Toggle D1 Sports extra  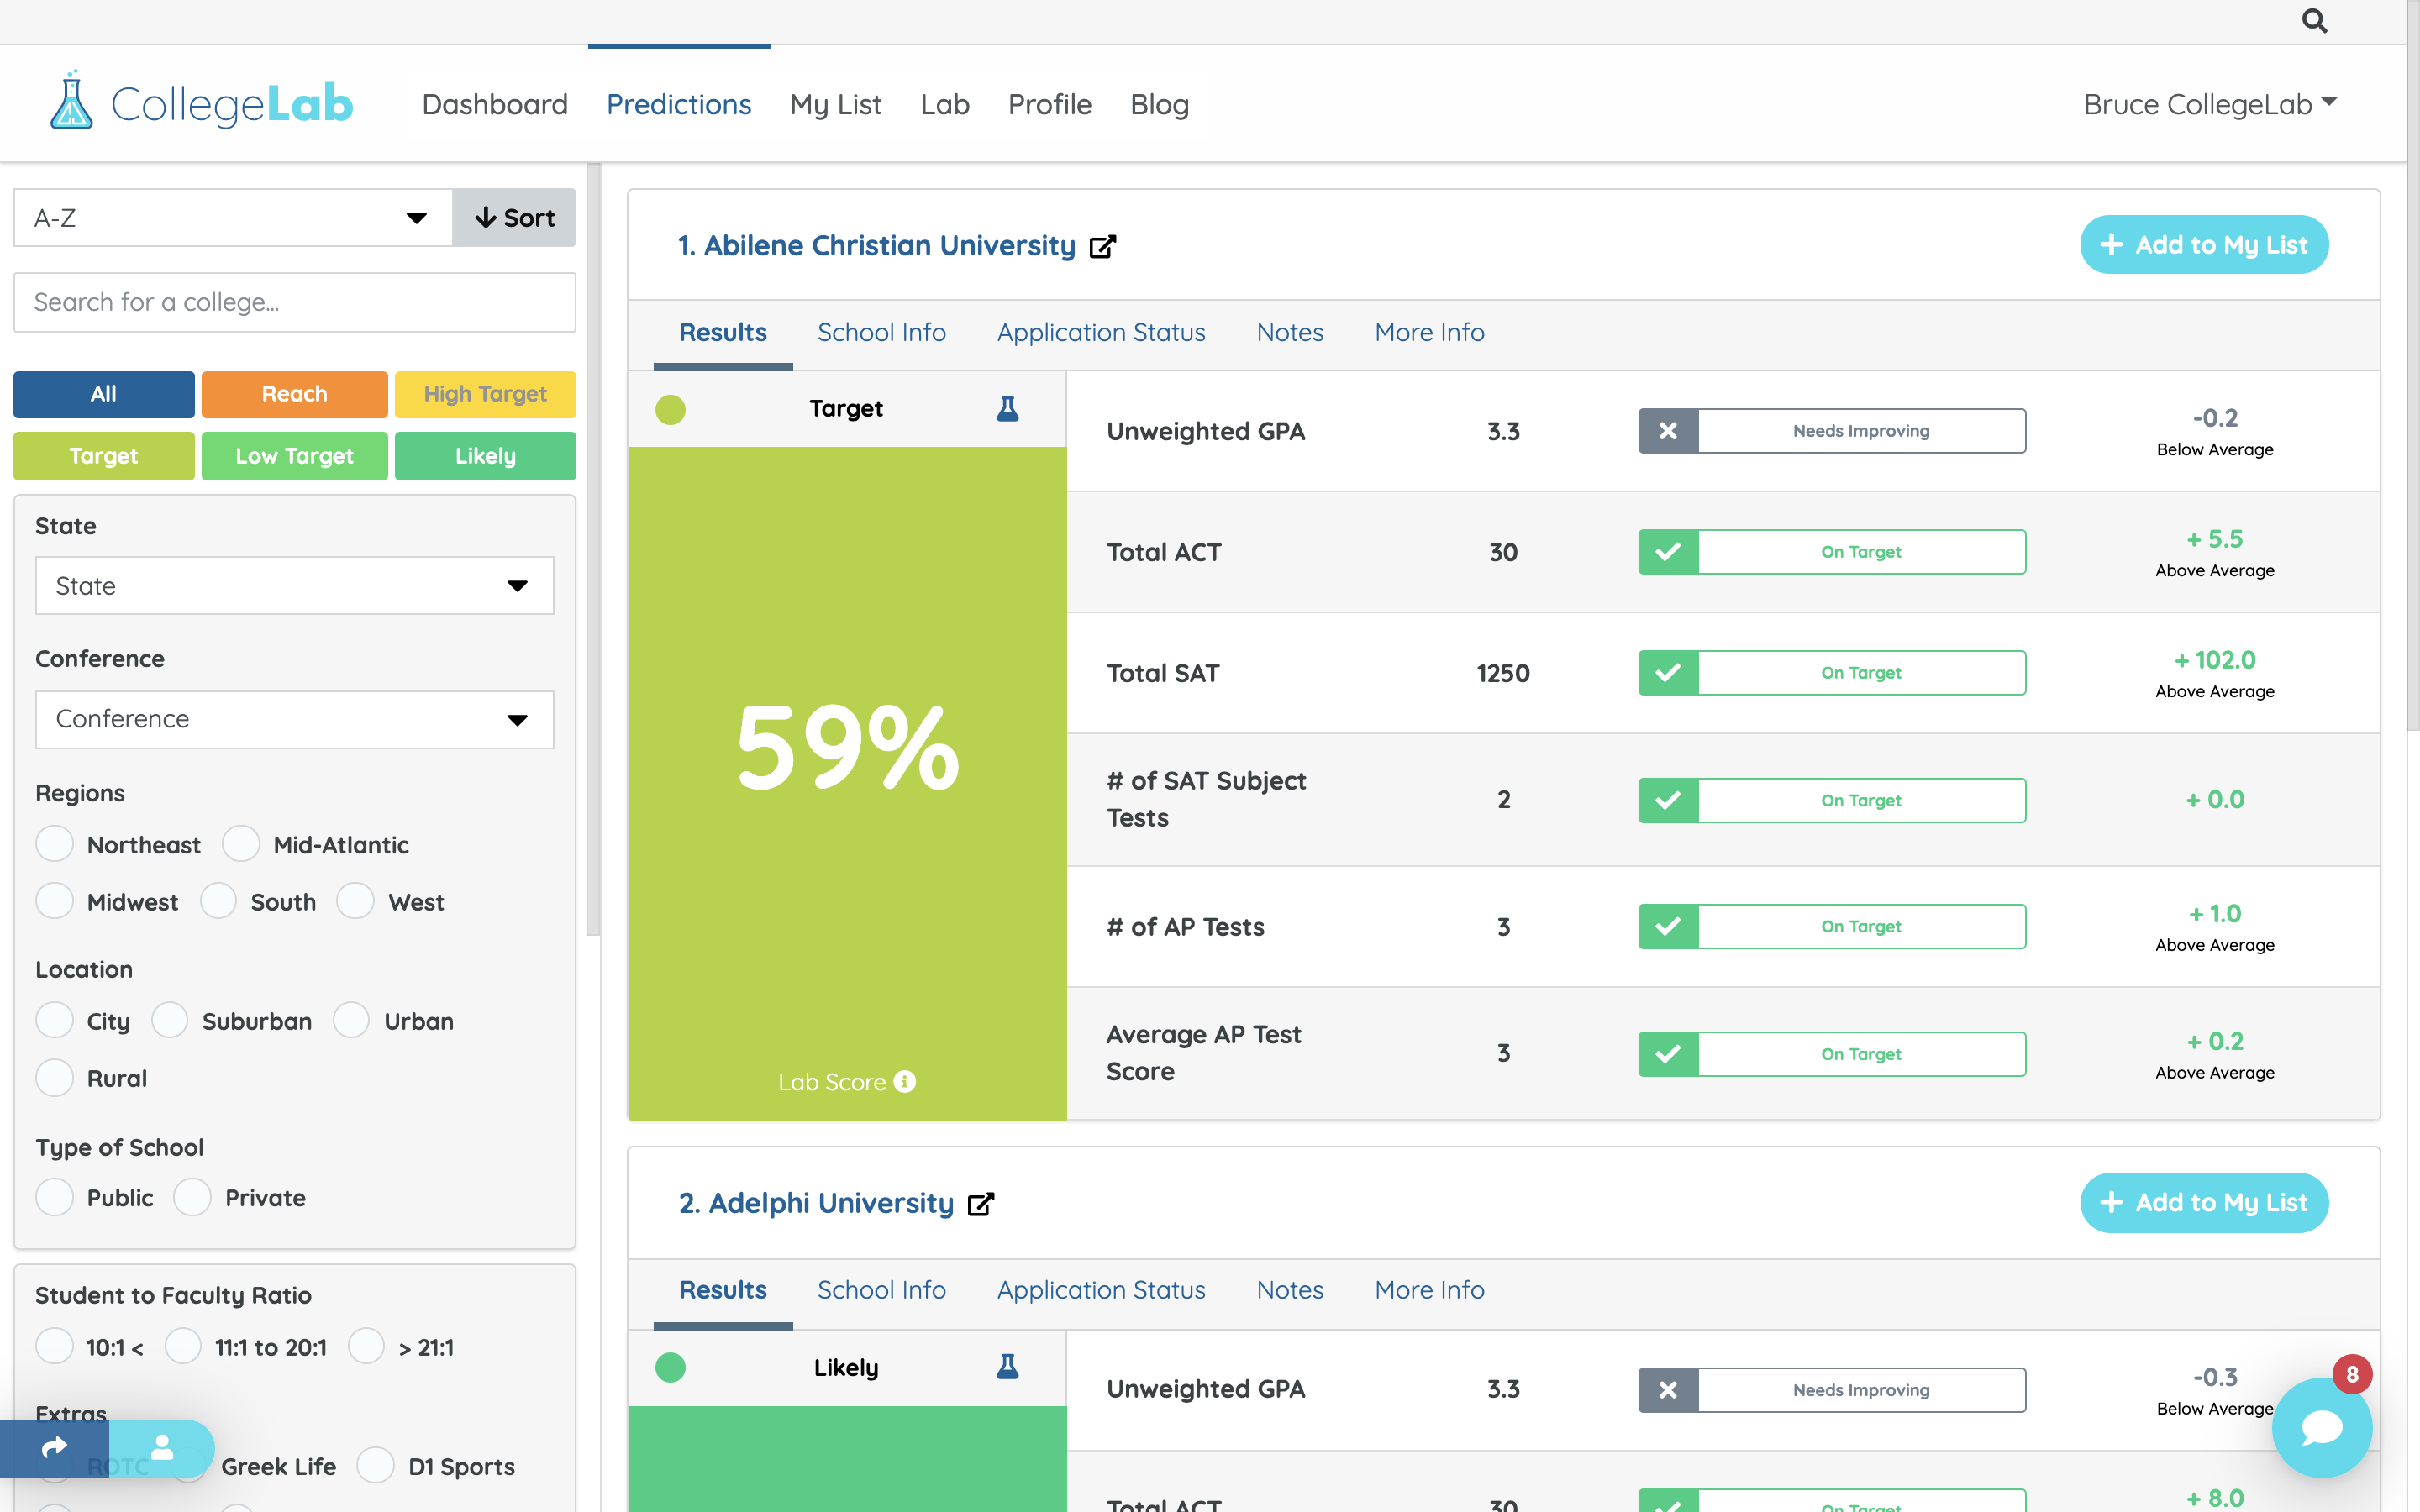[375, 1466]
